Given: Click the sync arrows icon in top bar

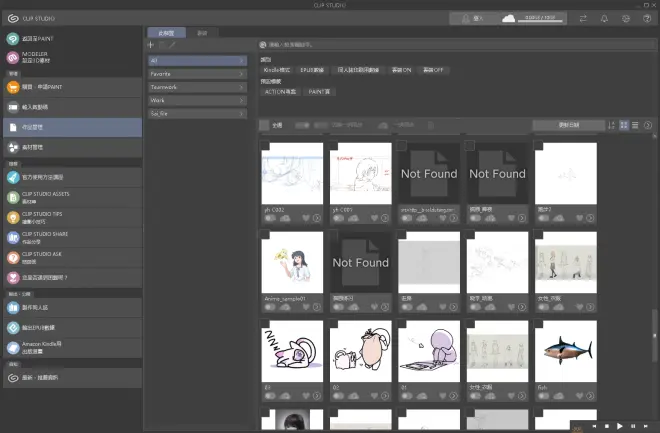Looking at the screenshot, I should (583, 19).
